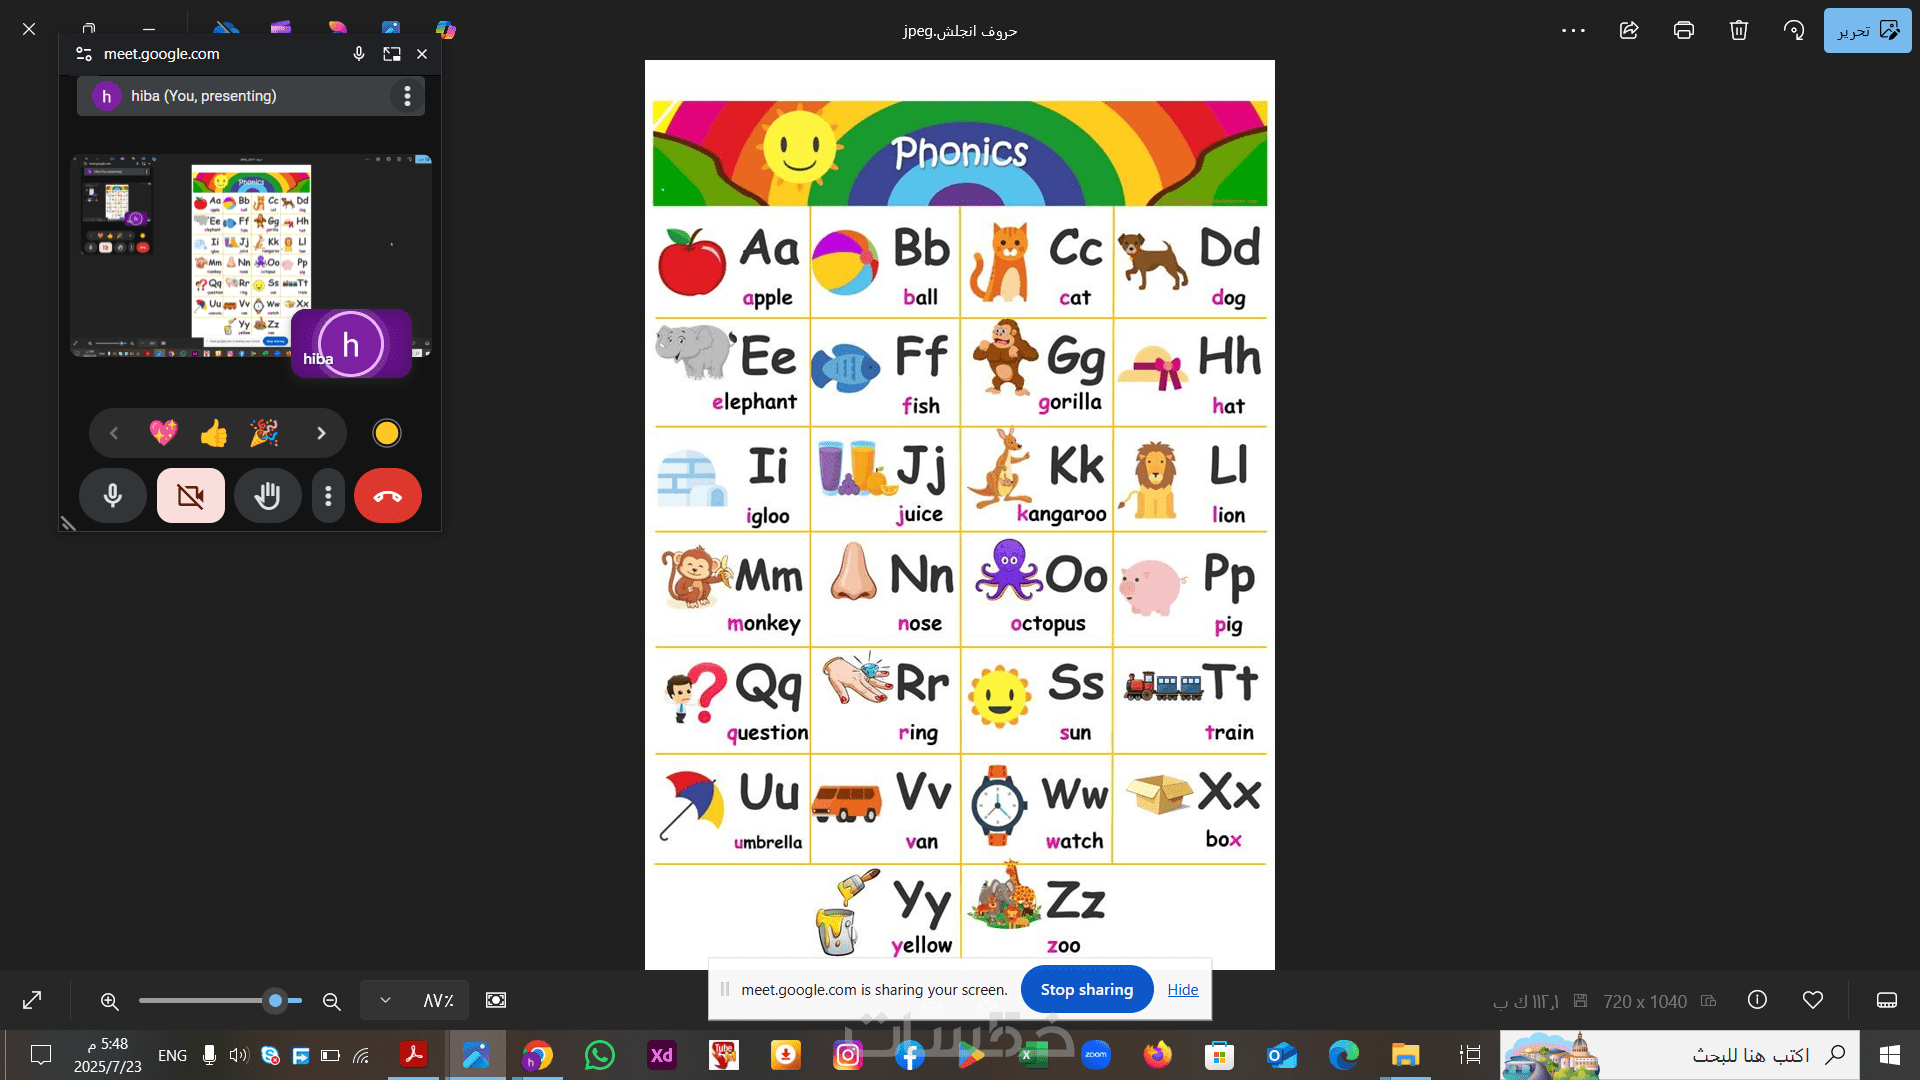Screen dimensions: 1920x1080
Task: Click the delete trash icon
Action: pos(1738,30)
